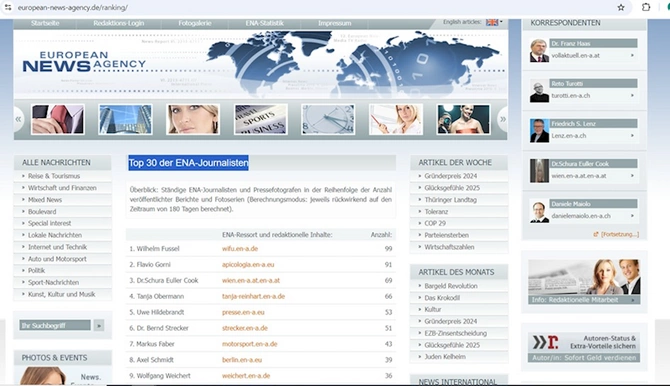Screen dimensions: 670x386
Task: Click the UK flag English articles icon
Action: [492, 22]
